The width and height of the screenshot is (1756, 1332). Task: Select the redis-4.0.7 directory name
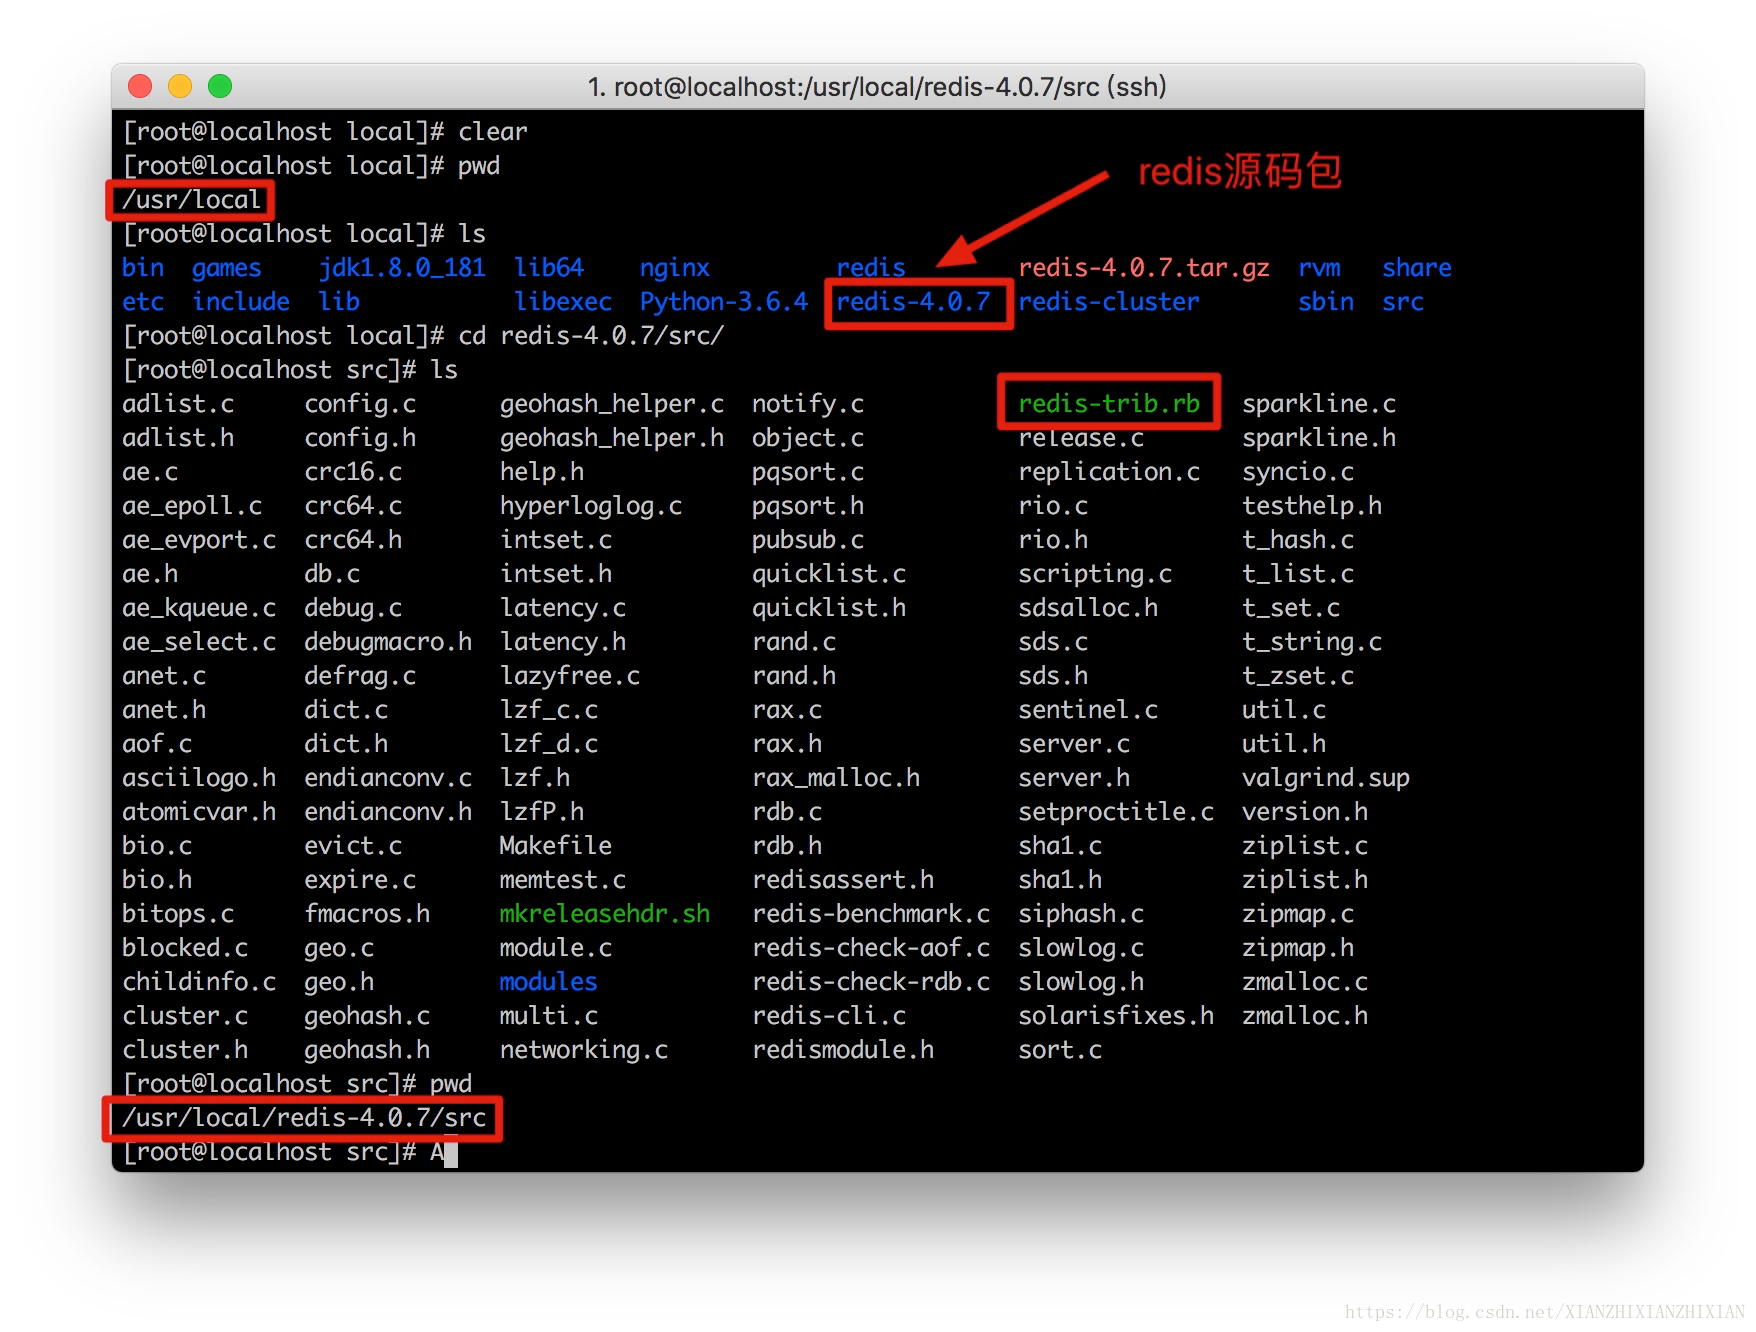(x=913, y=302)
